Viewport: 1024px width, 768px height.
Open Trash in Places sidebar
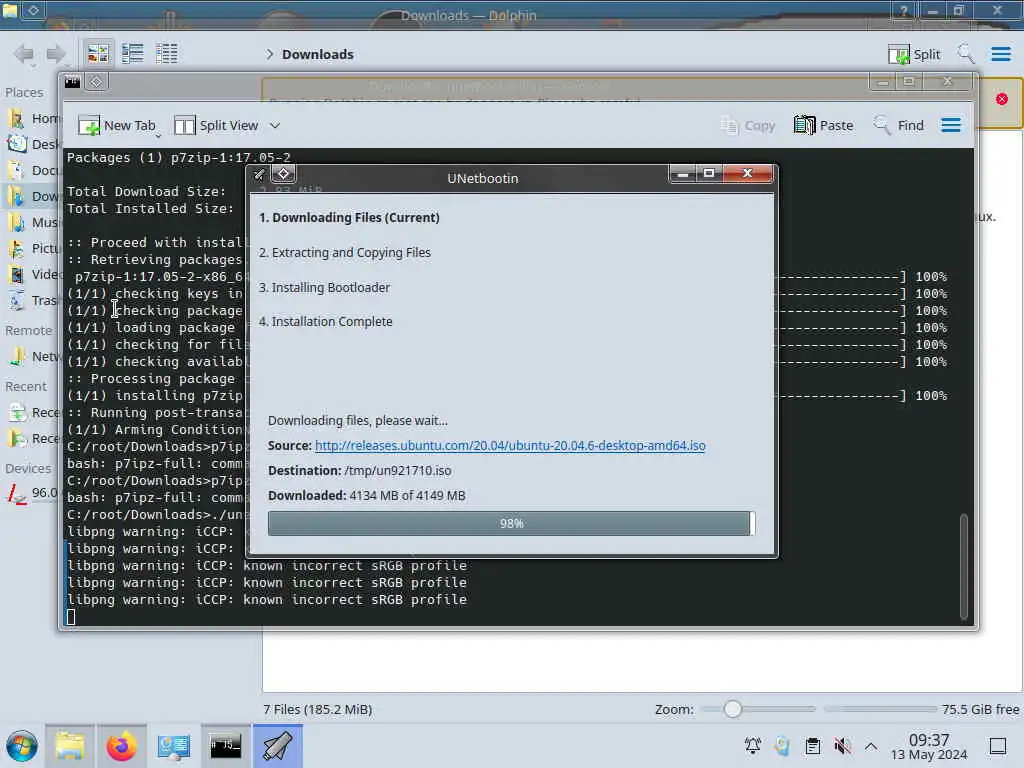coord(33,300)
